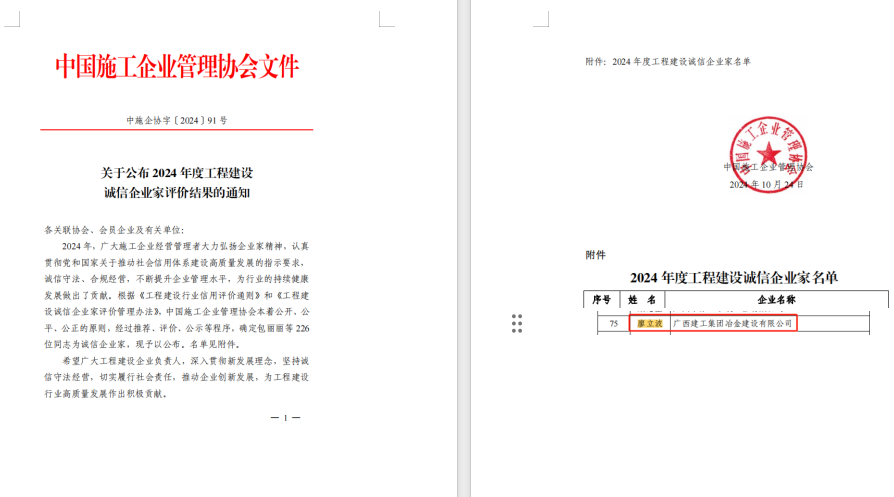Click the red header 中国施工企业管理协会文件
The width and height of the screenshot is (894, 497).
coord(177,67)
